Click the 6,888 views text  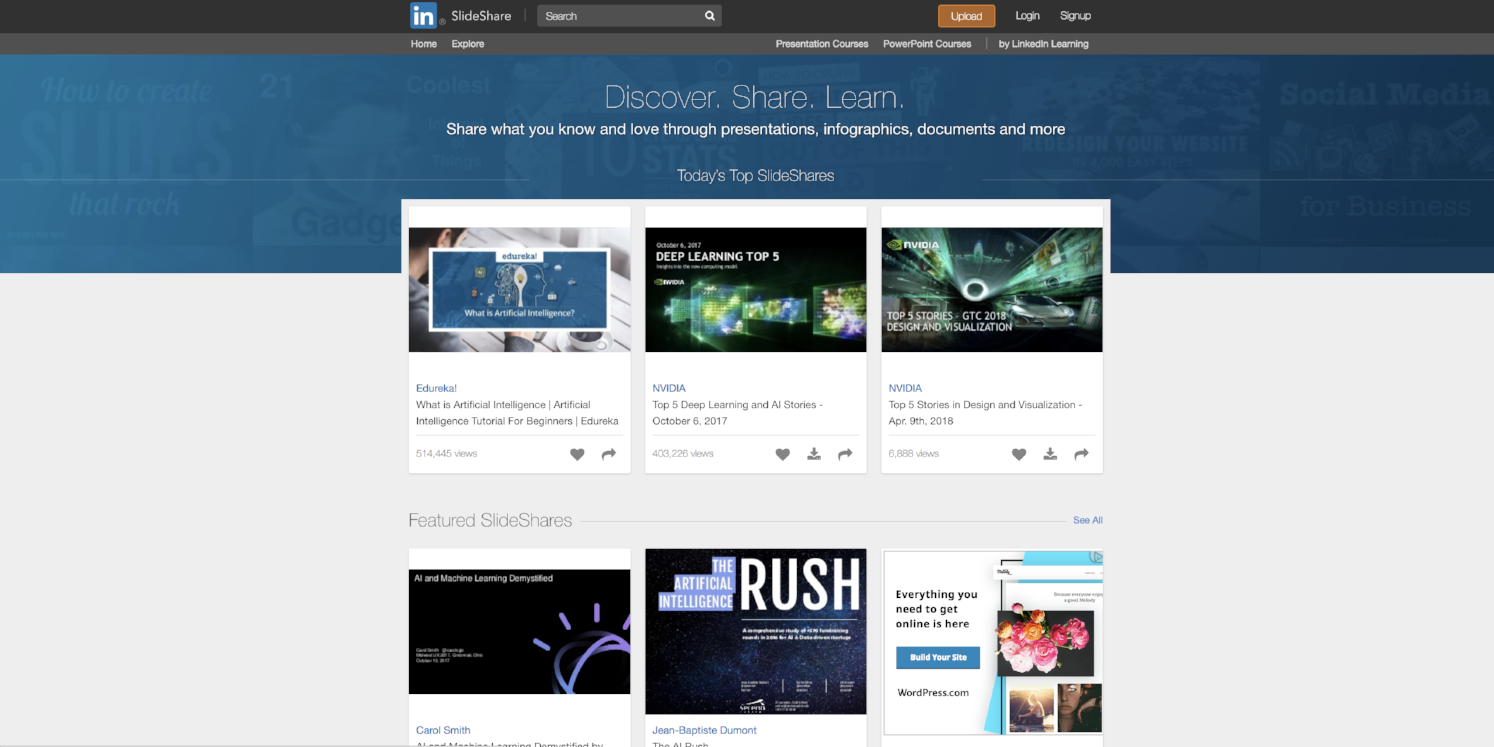click(x=914, y=454)
